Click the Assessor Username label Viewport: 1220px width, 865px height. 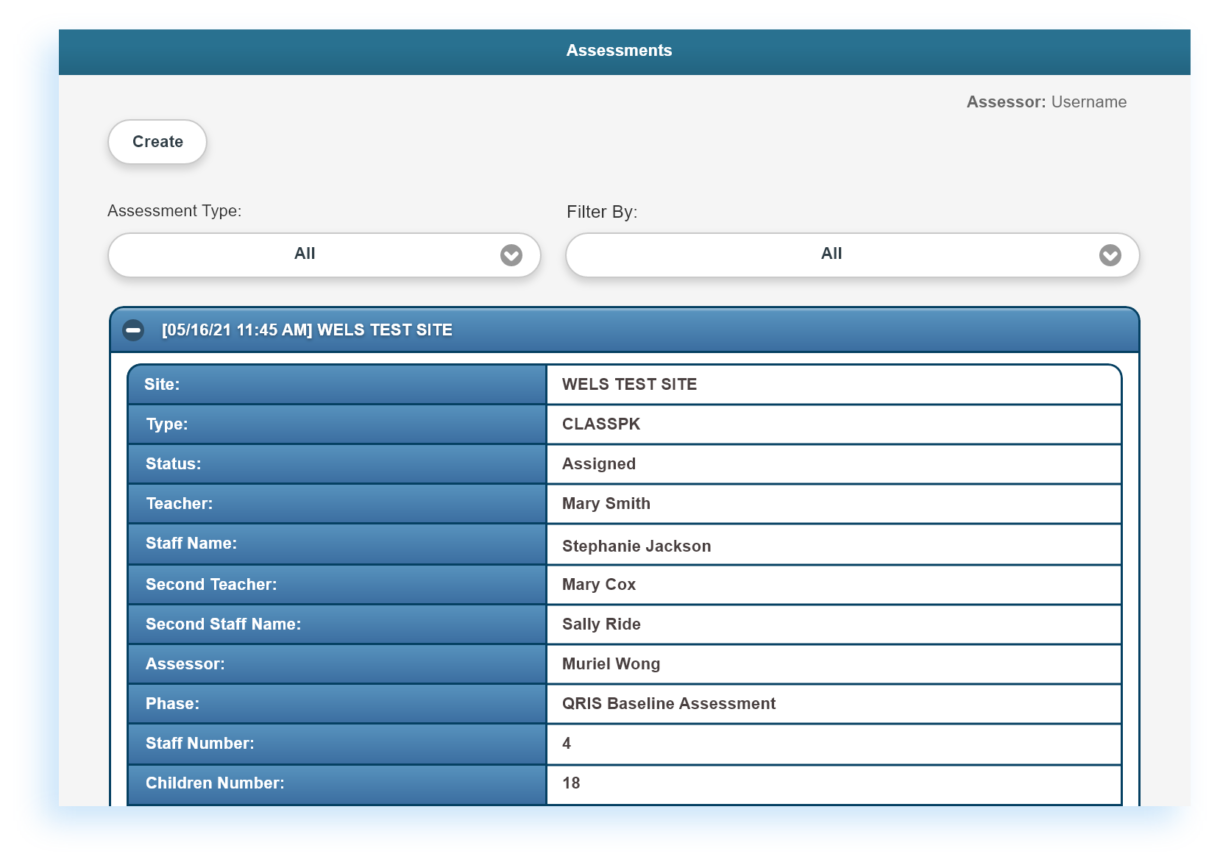click(x=1046, y=102)
